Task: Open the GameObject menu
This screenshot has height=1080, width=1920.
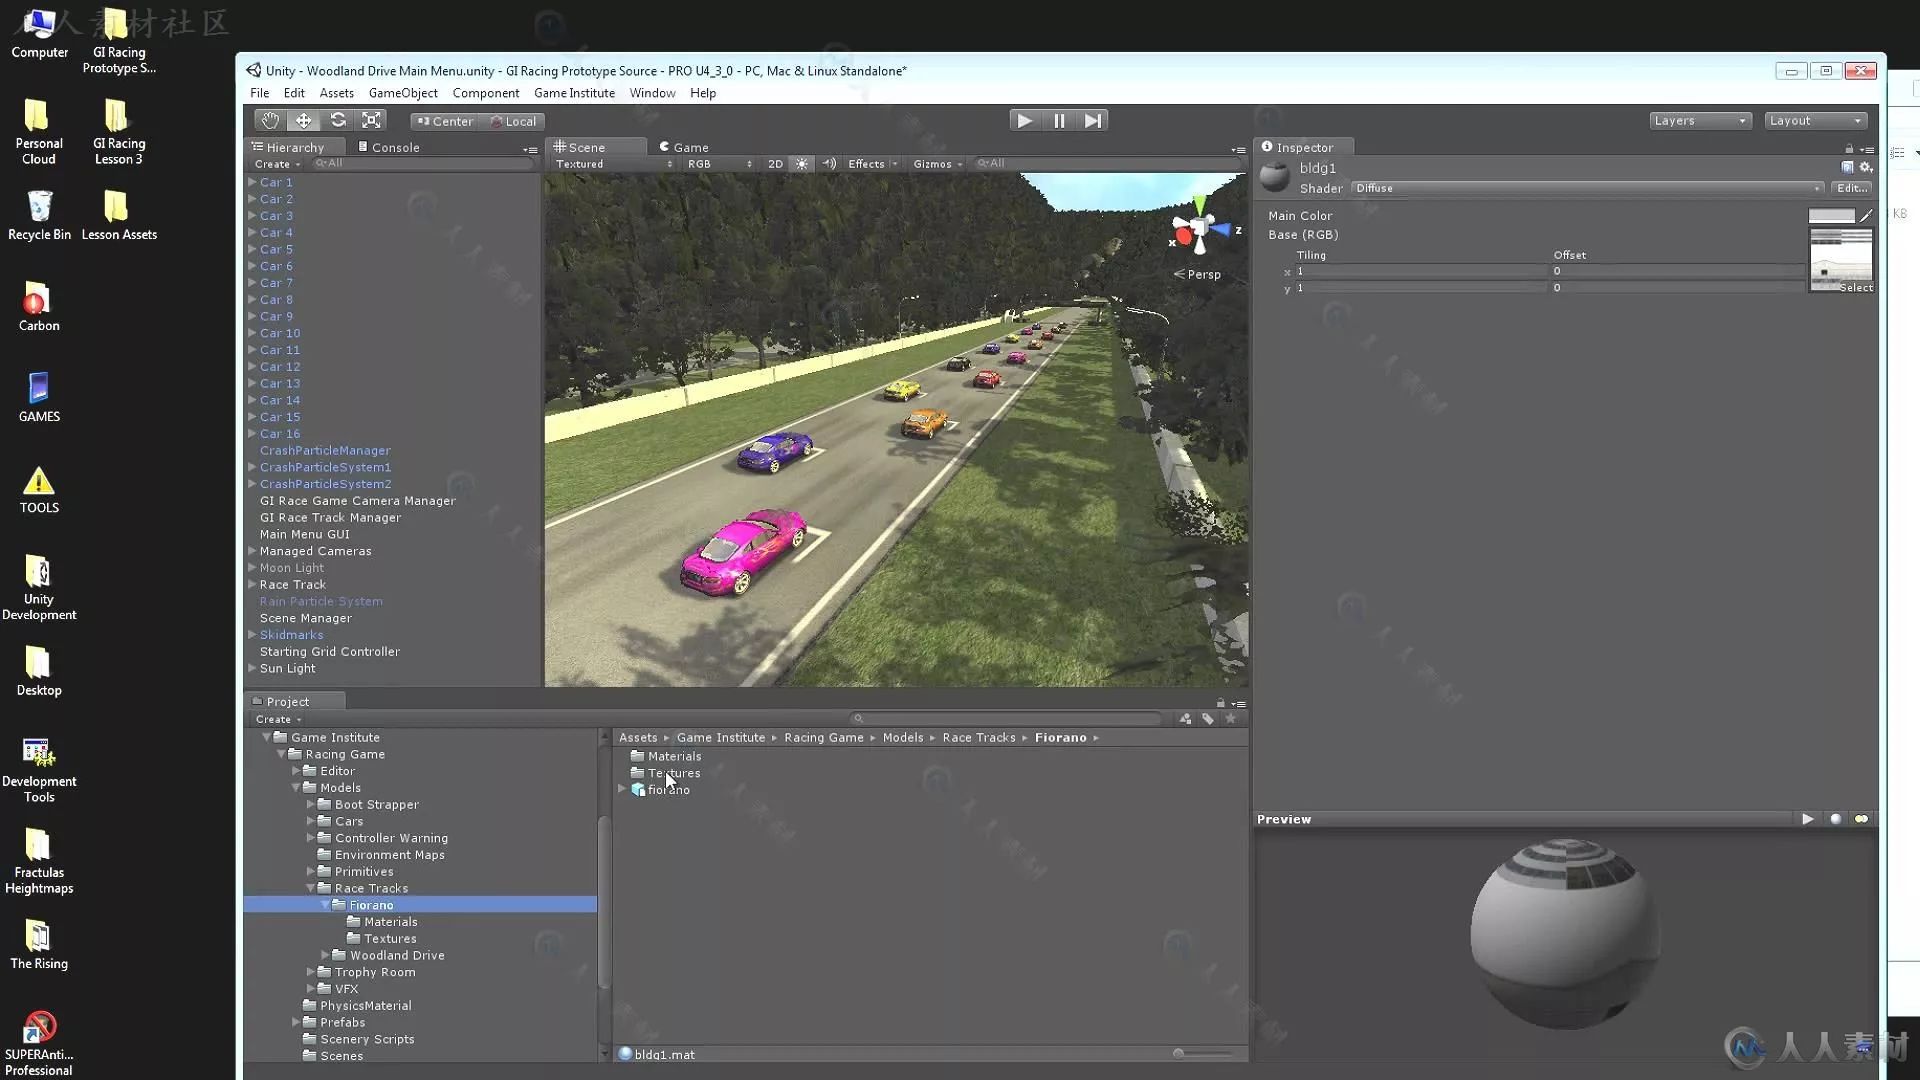Action: pos(403,93)
